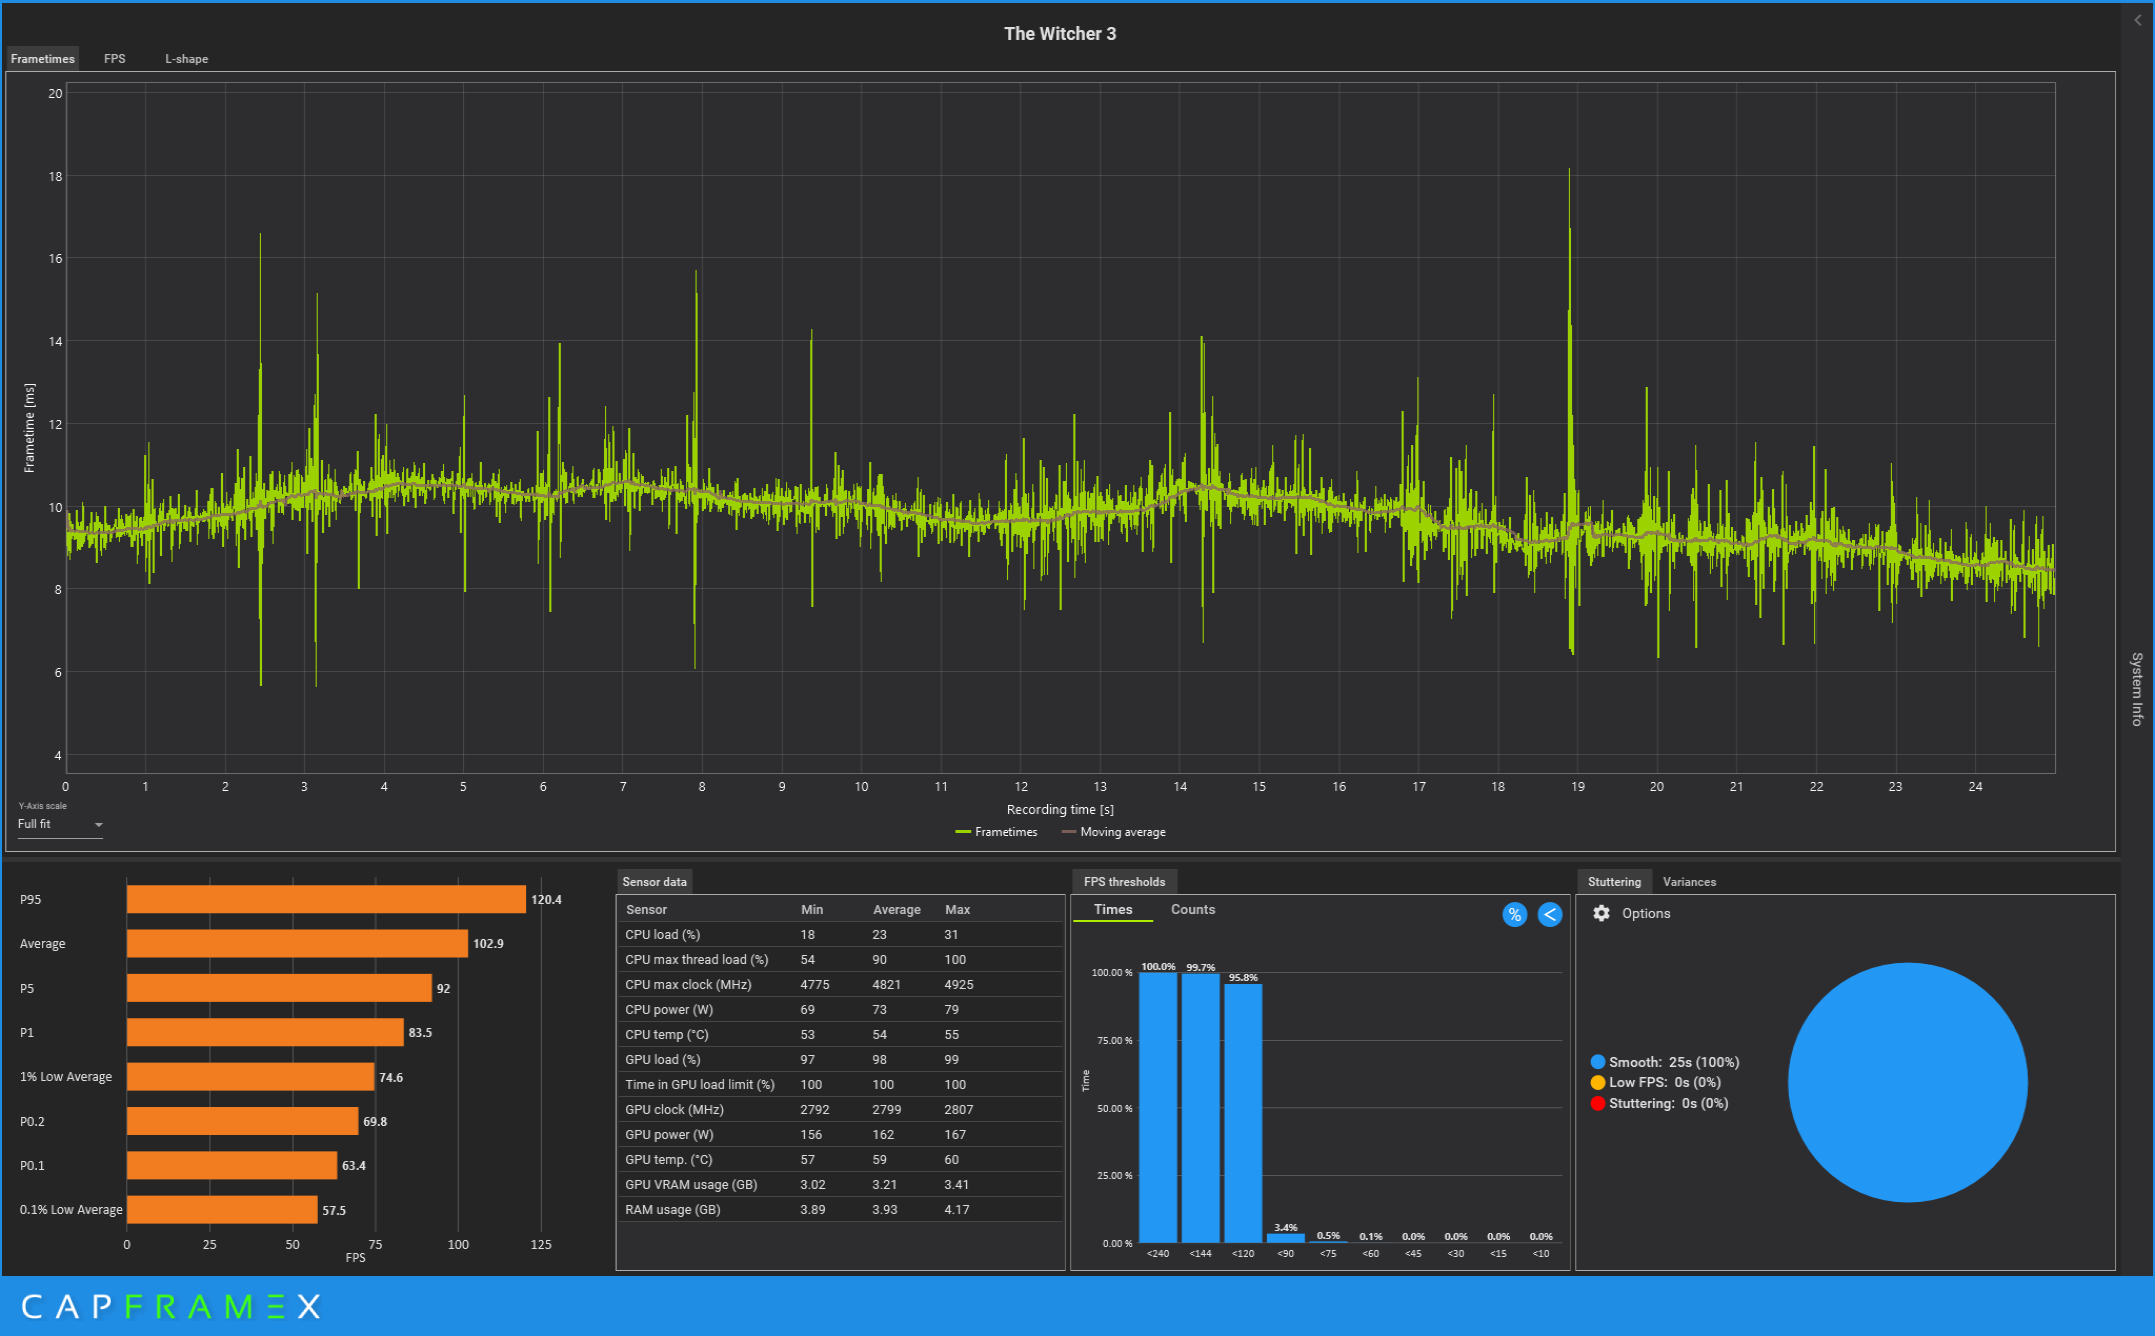This screenshot has width=2155, height=1336.
Task: Switch to the L-shape tab
Action: point(186,59)
